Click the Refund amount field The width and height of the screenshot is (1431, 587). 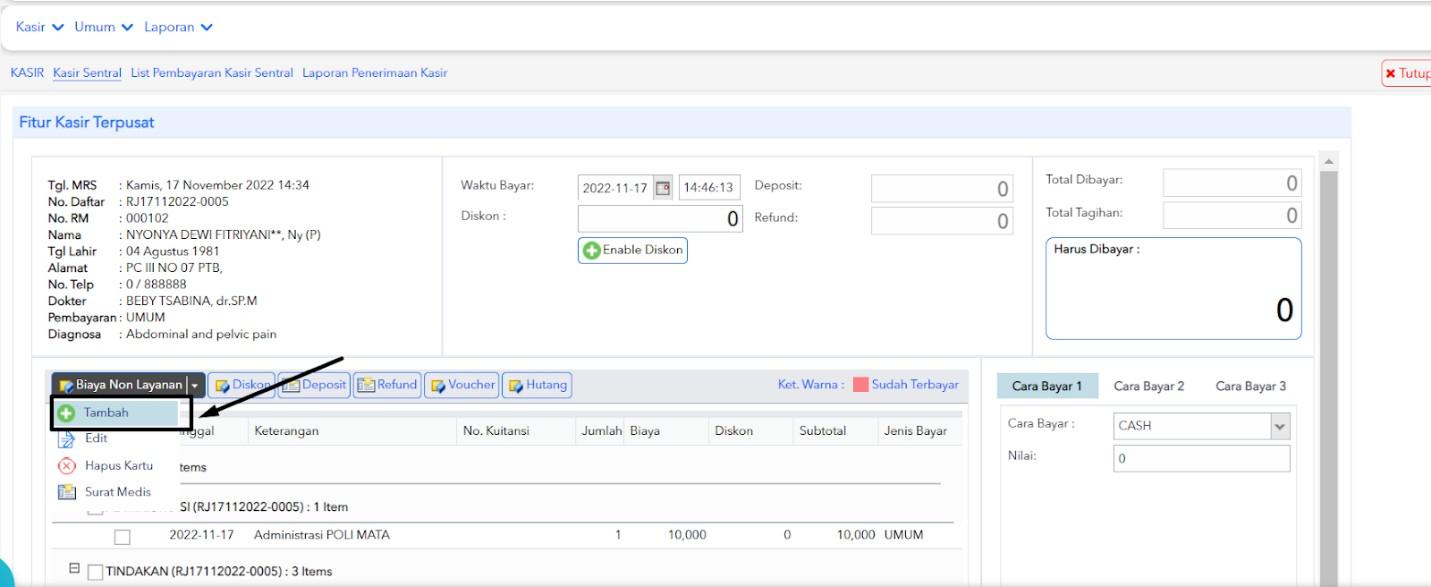[942, 221]
